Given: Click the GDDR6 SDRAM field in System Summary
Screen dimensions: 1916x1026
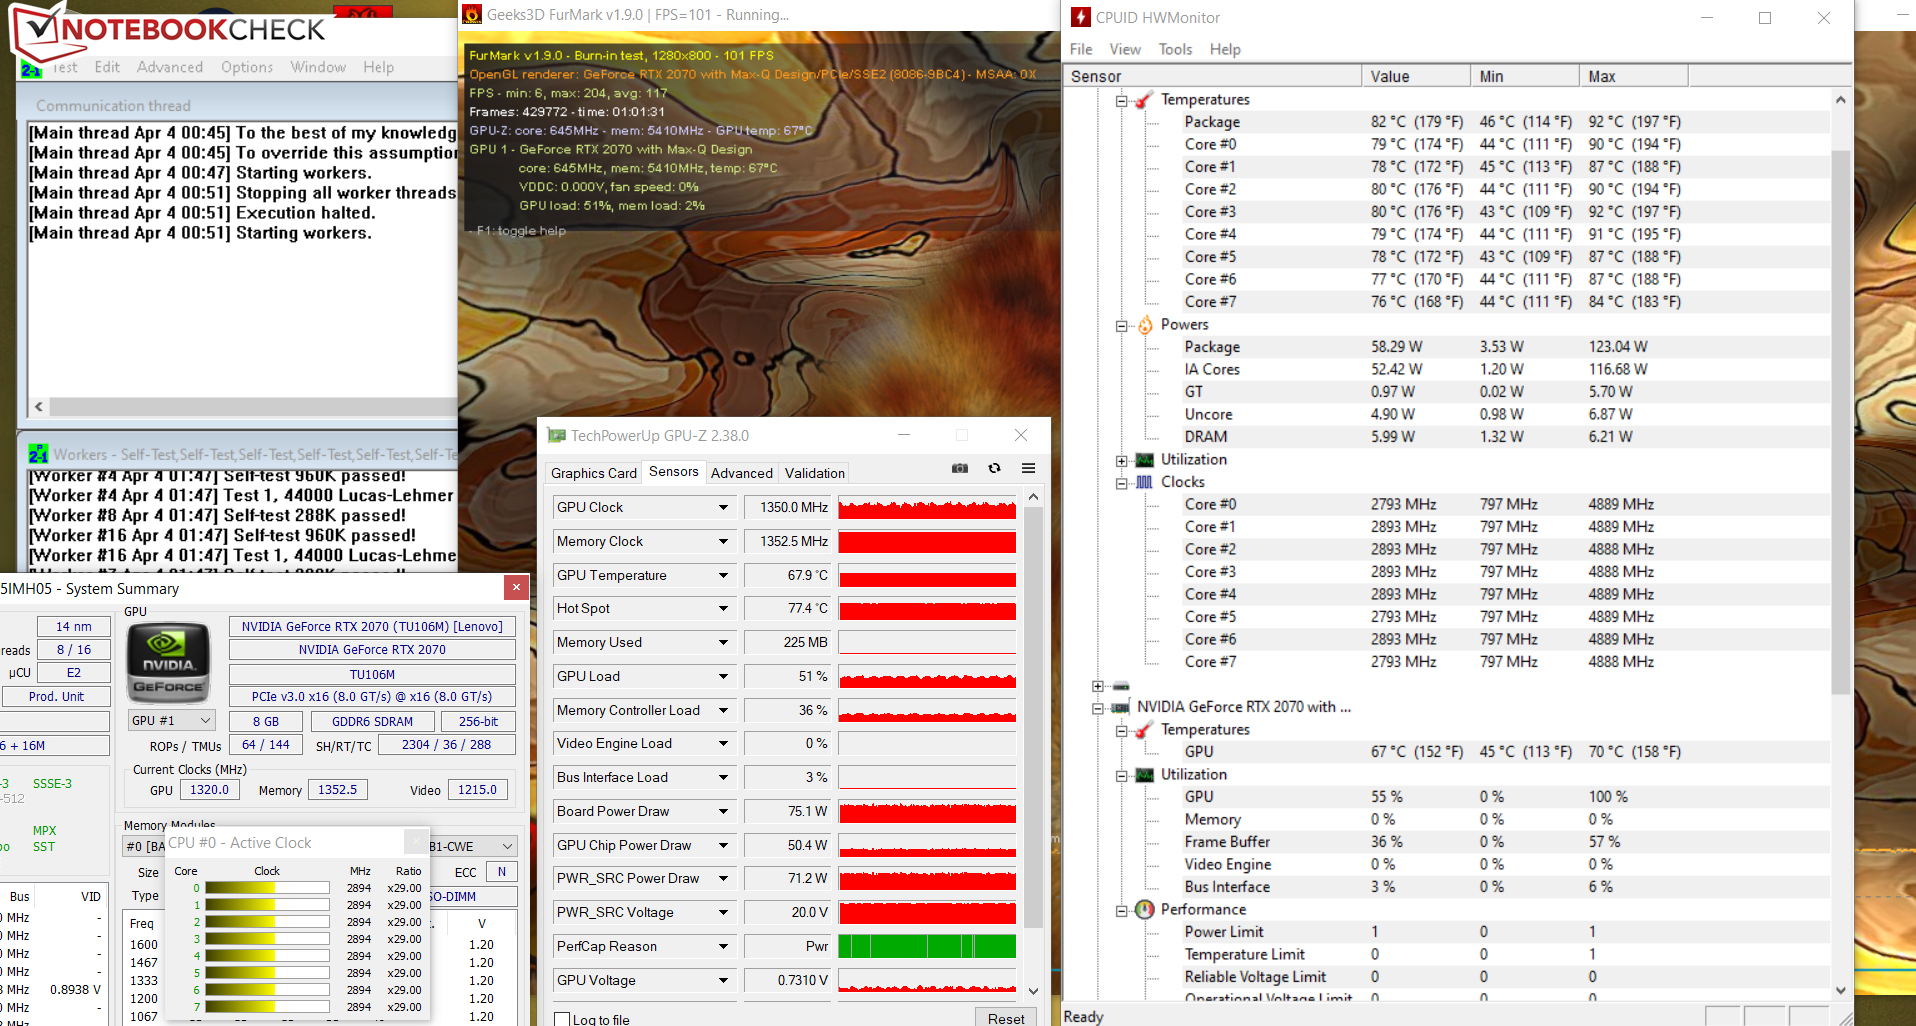Looking at the screenshot, I should pos(372,721).
